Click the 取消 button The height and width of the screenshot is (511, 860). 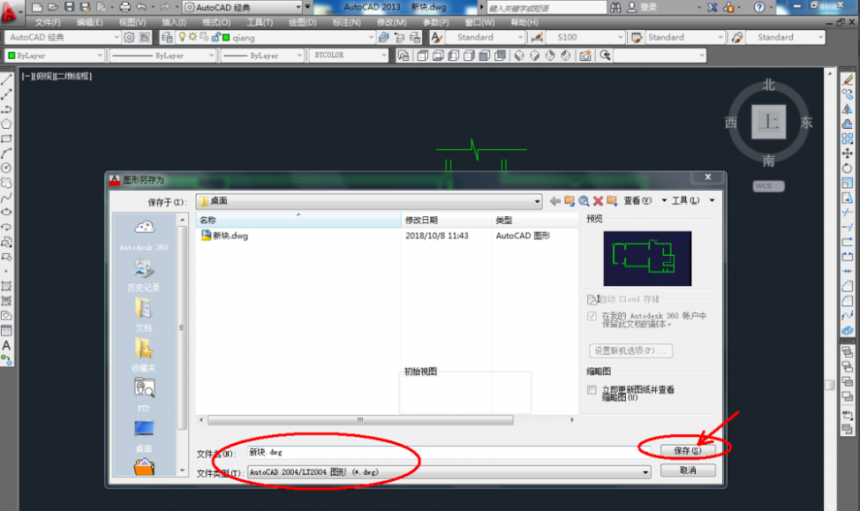[687, 470]
